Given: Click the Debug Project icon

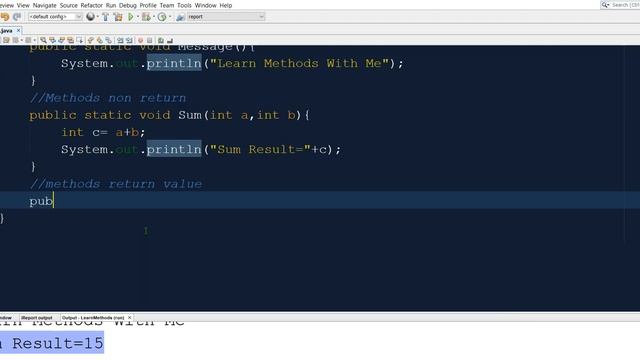Looking at the screenshot, I should point(146,17).
